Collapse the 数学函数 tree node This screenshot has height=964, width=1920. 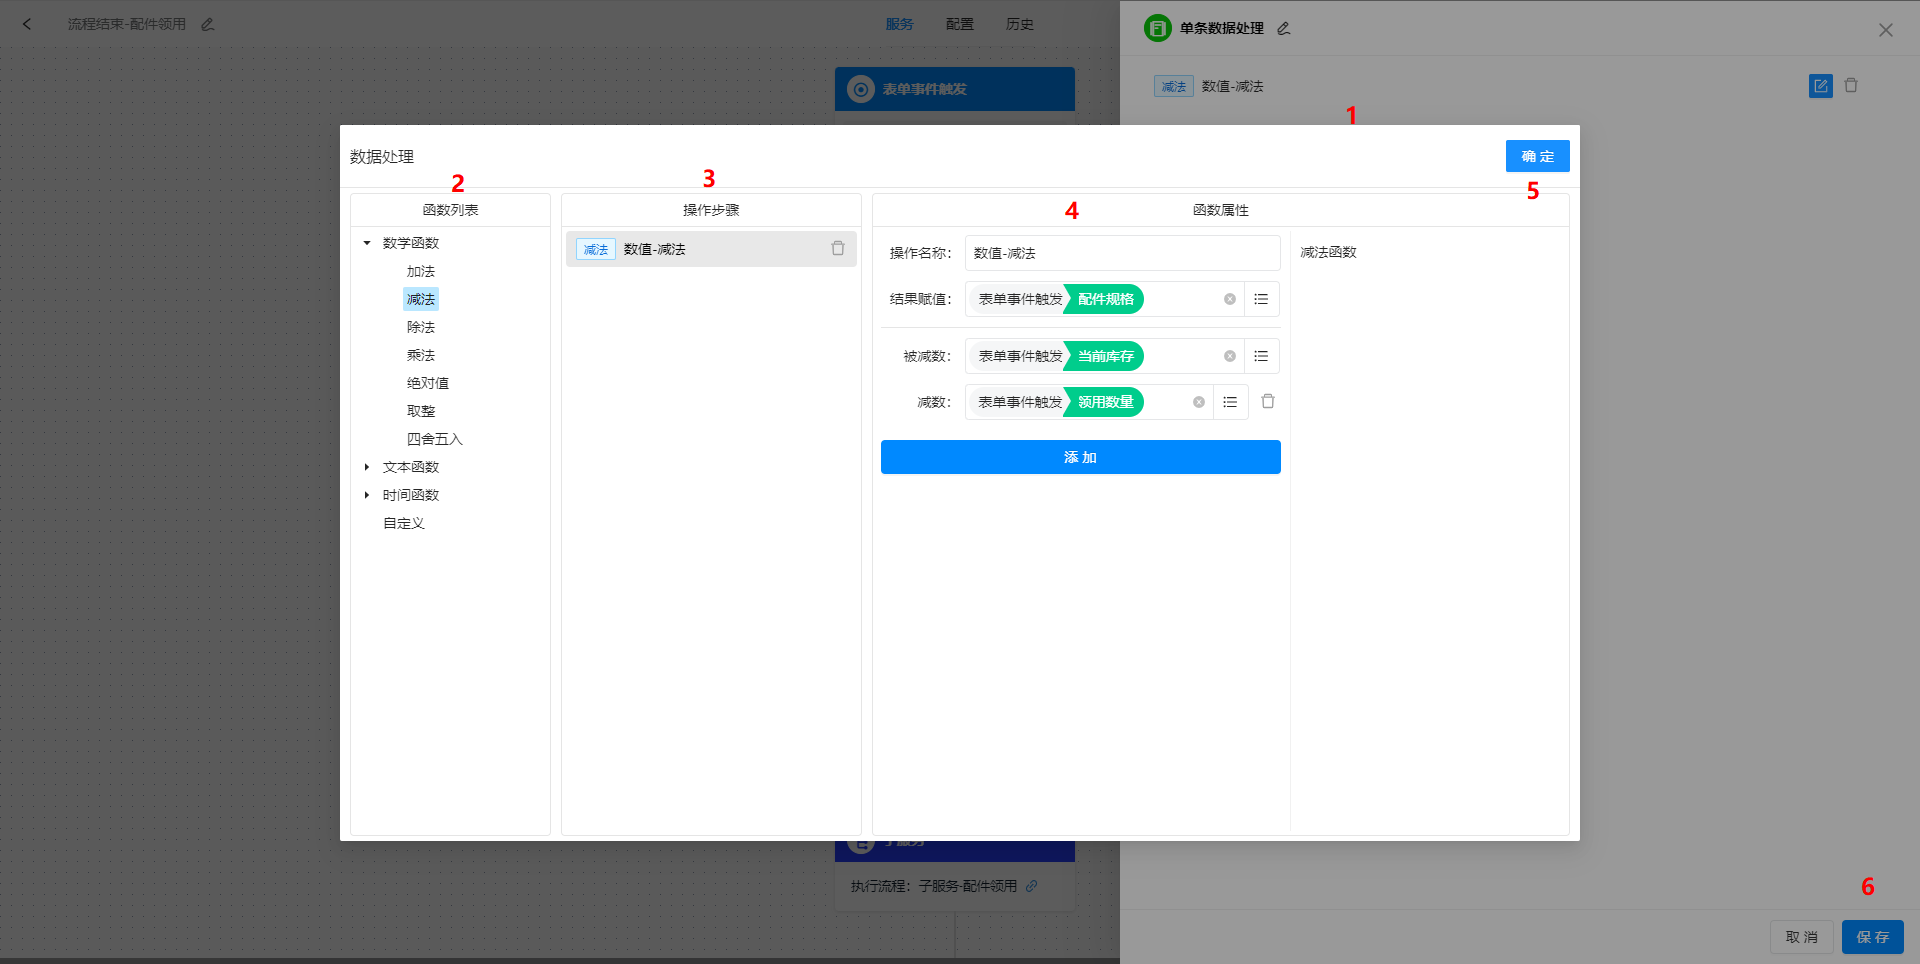367,243
